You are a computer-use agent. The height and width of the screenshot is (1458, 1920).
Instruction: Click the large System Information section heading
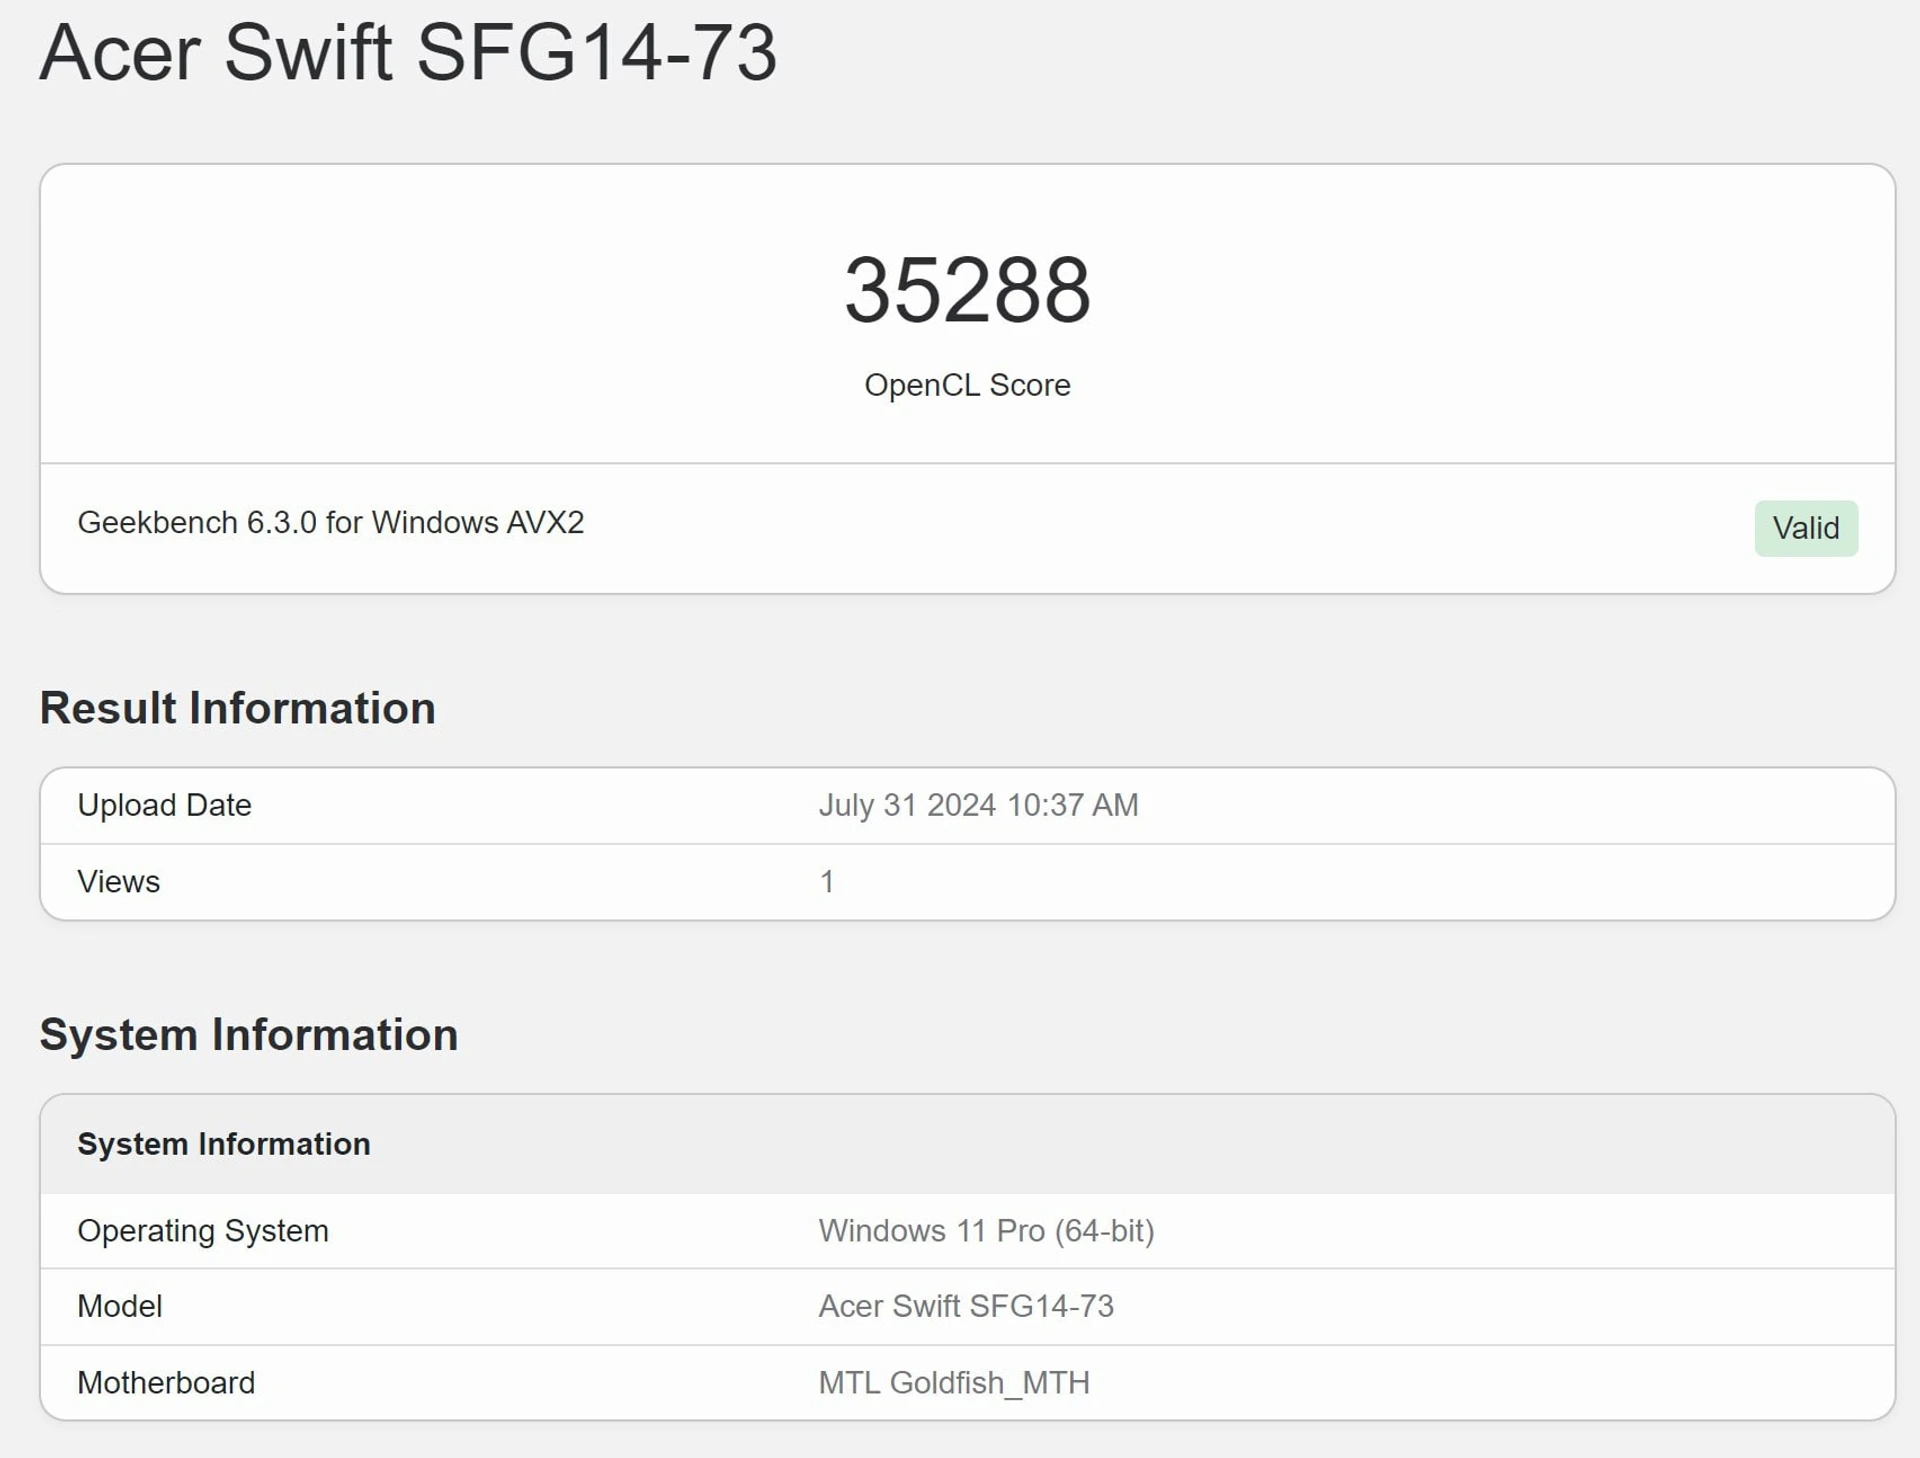249,1035
